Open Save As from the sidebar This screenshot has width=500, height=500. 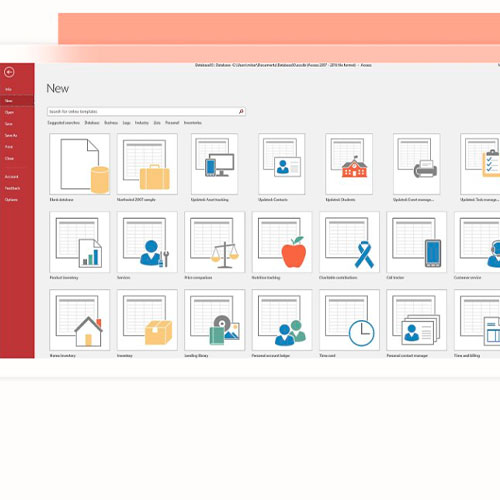[11, 135]
